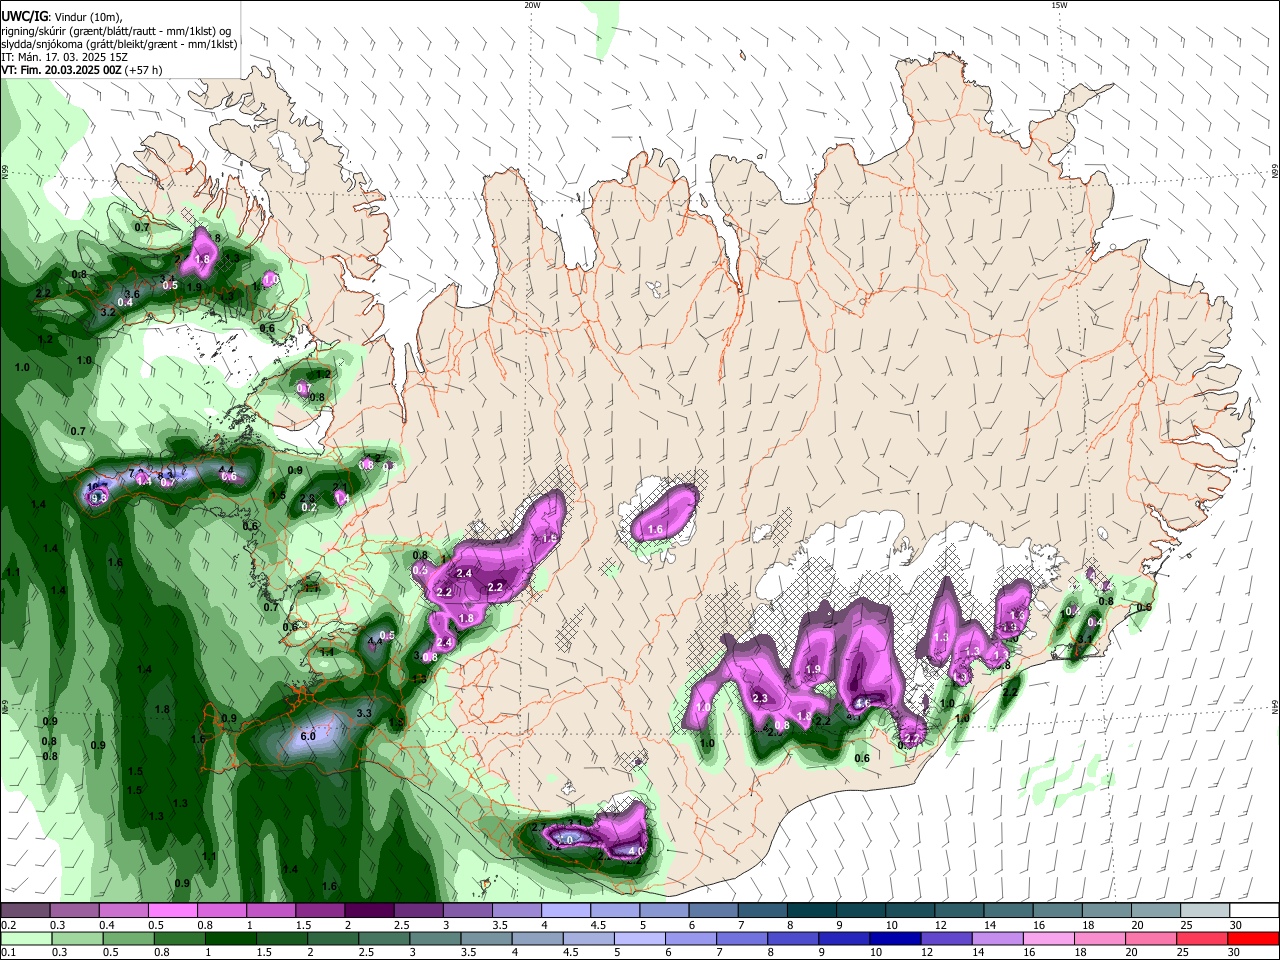
Task: Click the pink swatch labeled 18 in rain scale
Action: pyautogui.click(x=1100, y=938)
